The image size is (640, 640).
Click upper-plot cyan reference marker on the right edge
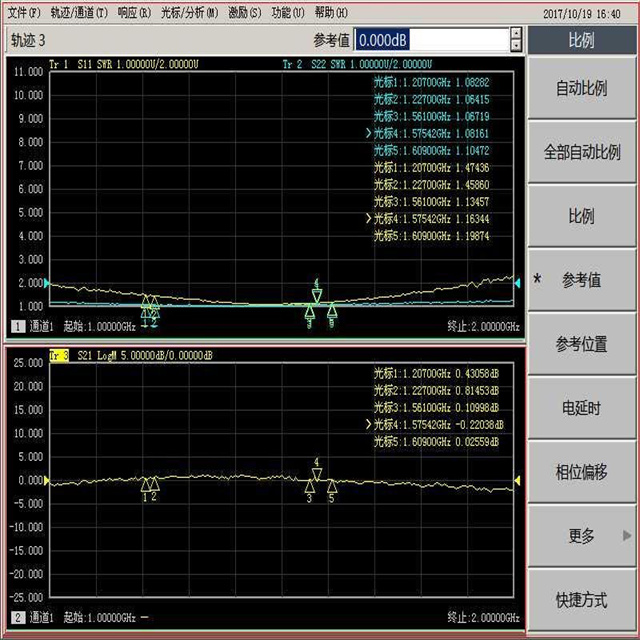pyautogui.click(x=518, y=283)
